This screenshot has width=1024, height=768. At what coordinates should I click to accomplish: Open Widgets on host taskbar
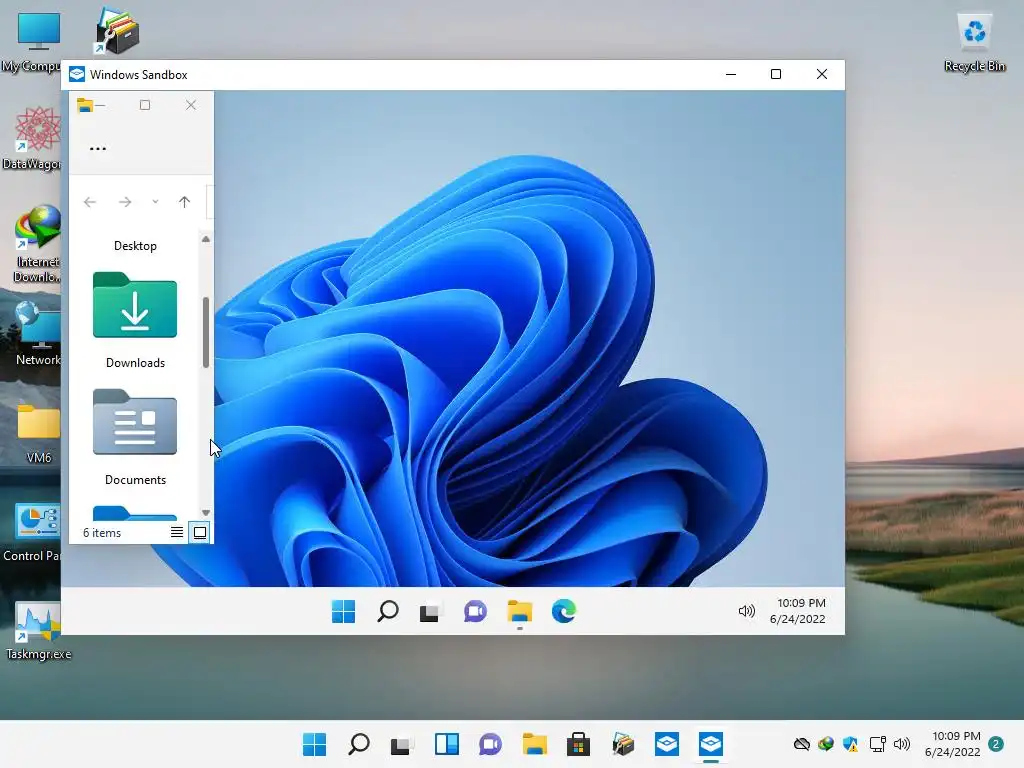click(x=447, y=744)
